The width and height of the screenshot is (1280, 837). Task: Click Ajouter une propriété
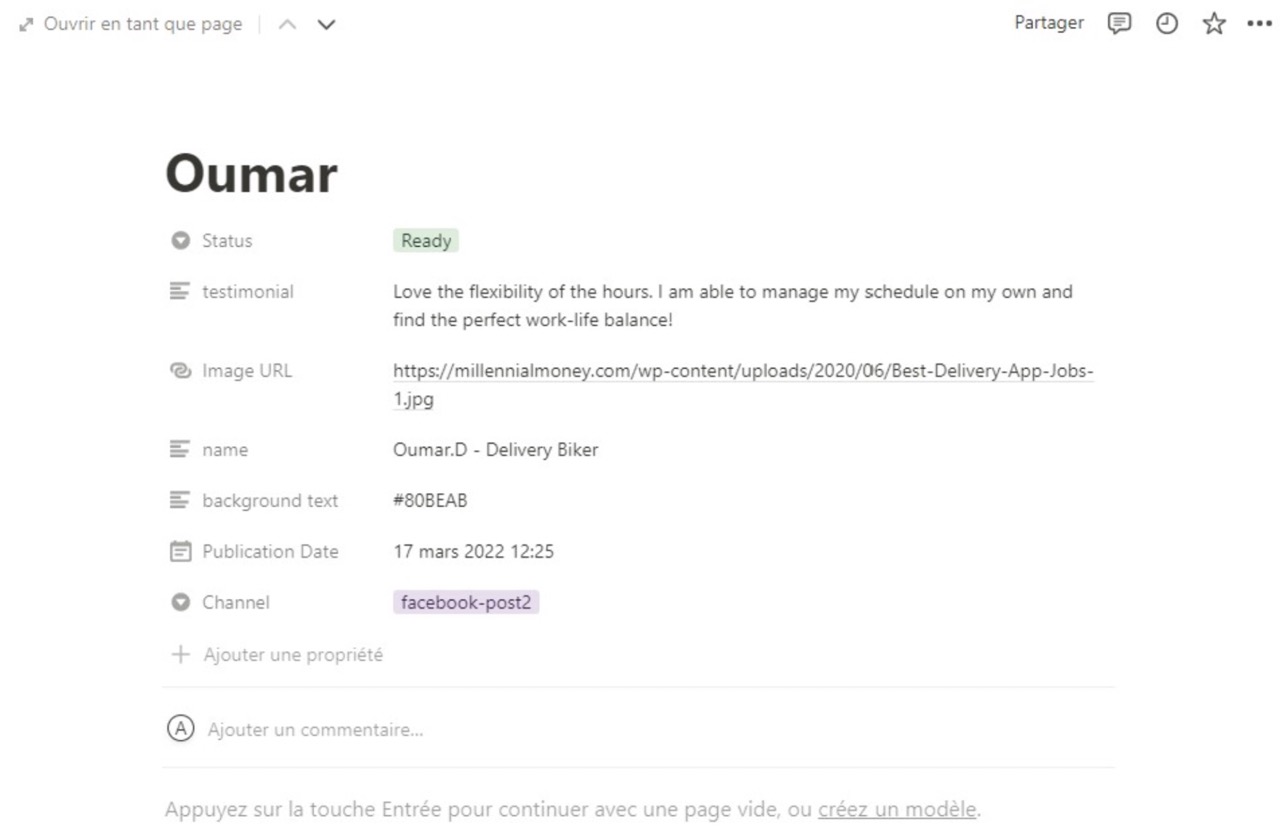(292, 655)
